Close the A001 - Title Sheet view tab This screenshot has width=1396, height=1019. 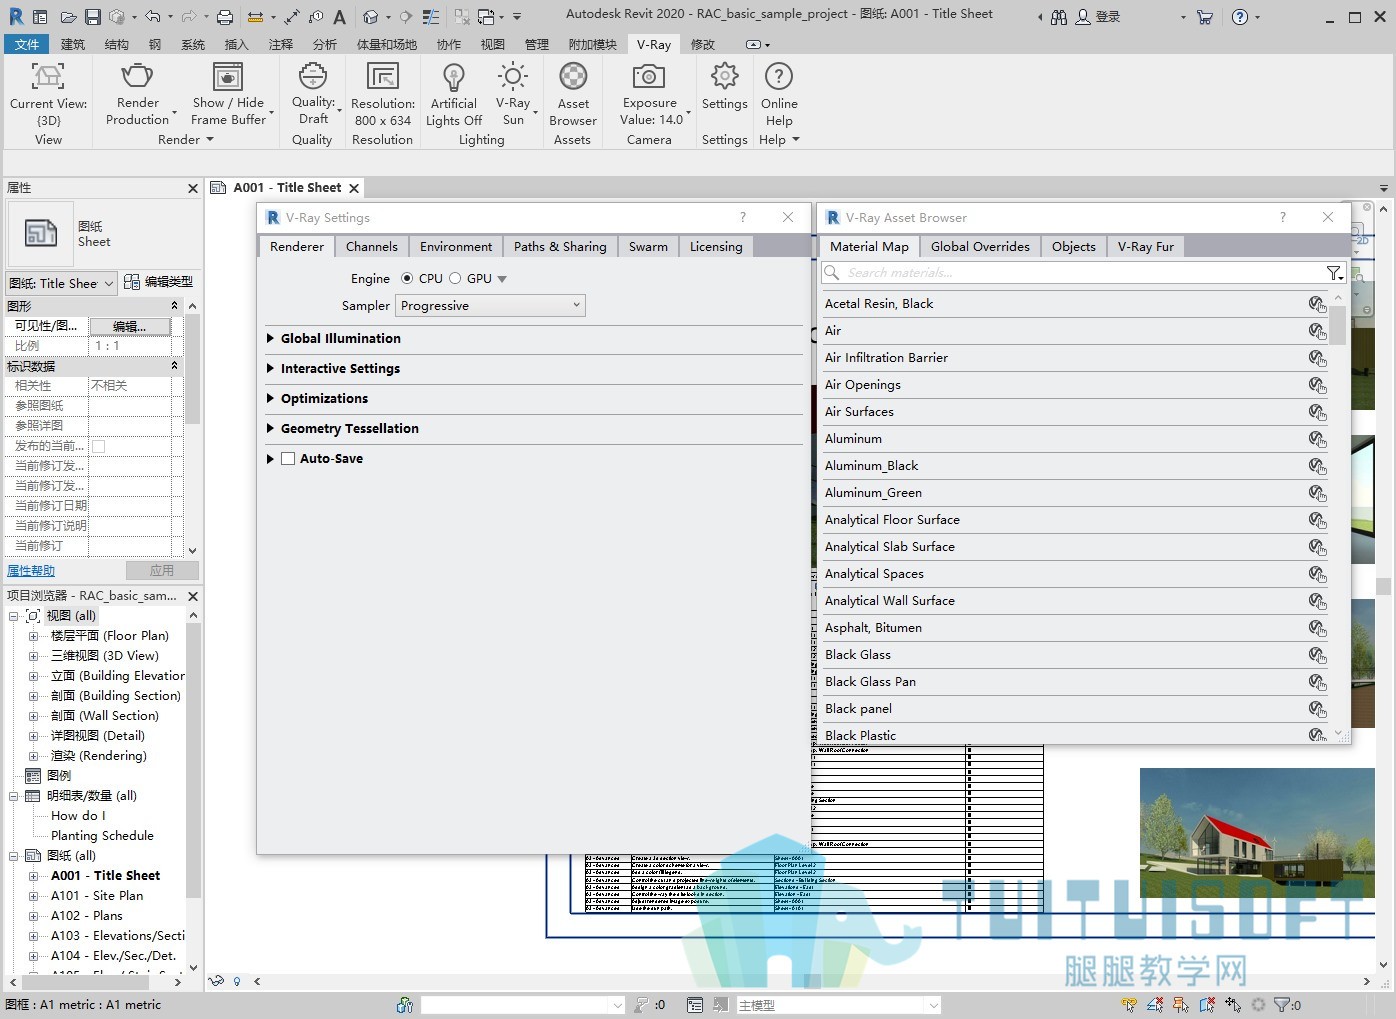point(354,188)
